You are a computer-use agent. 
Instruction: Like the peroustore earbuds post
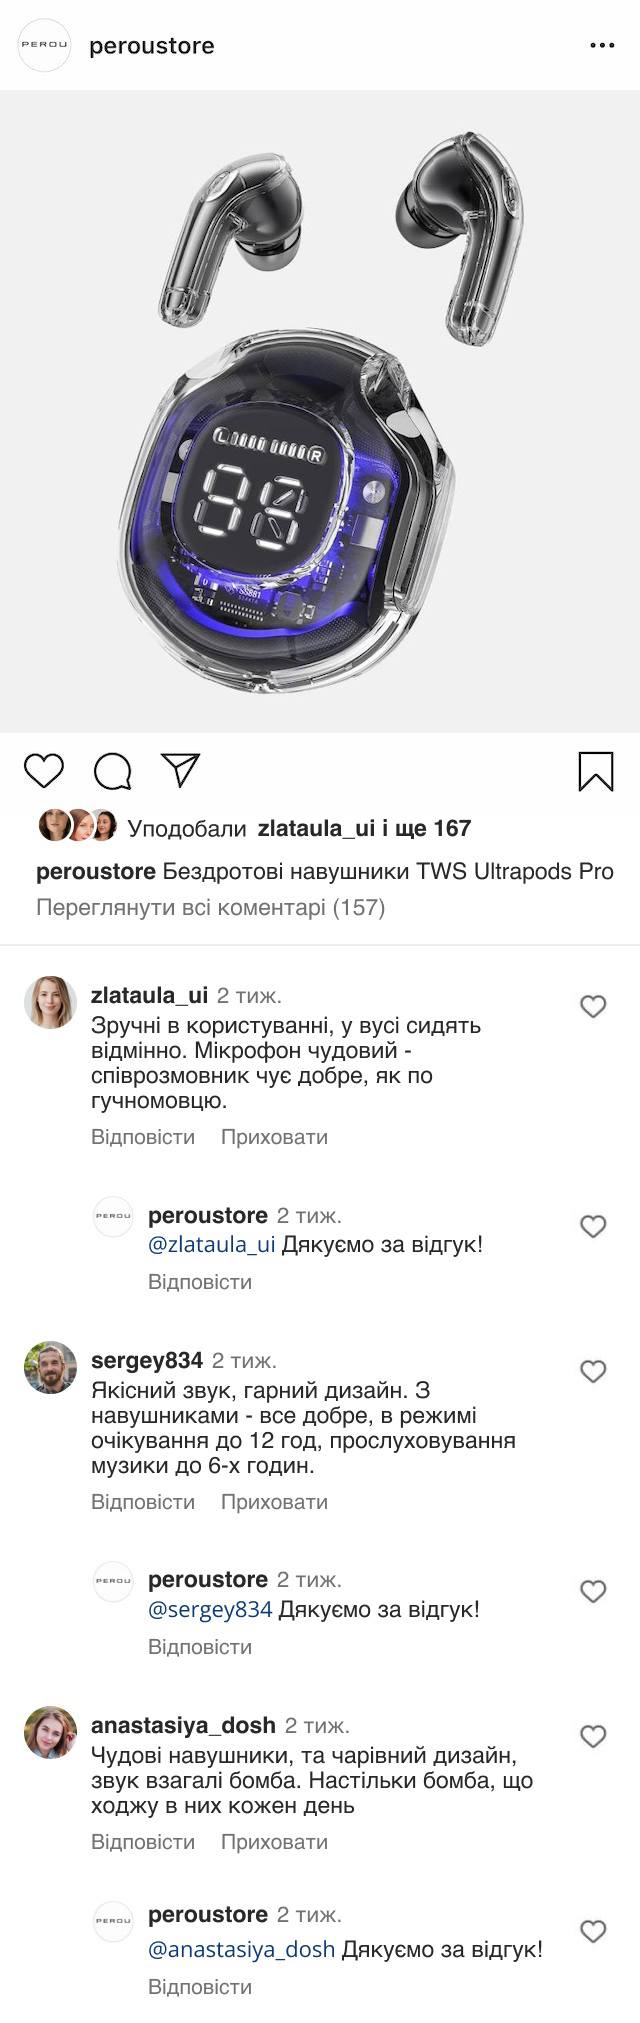click(44, 771)
